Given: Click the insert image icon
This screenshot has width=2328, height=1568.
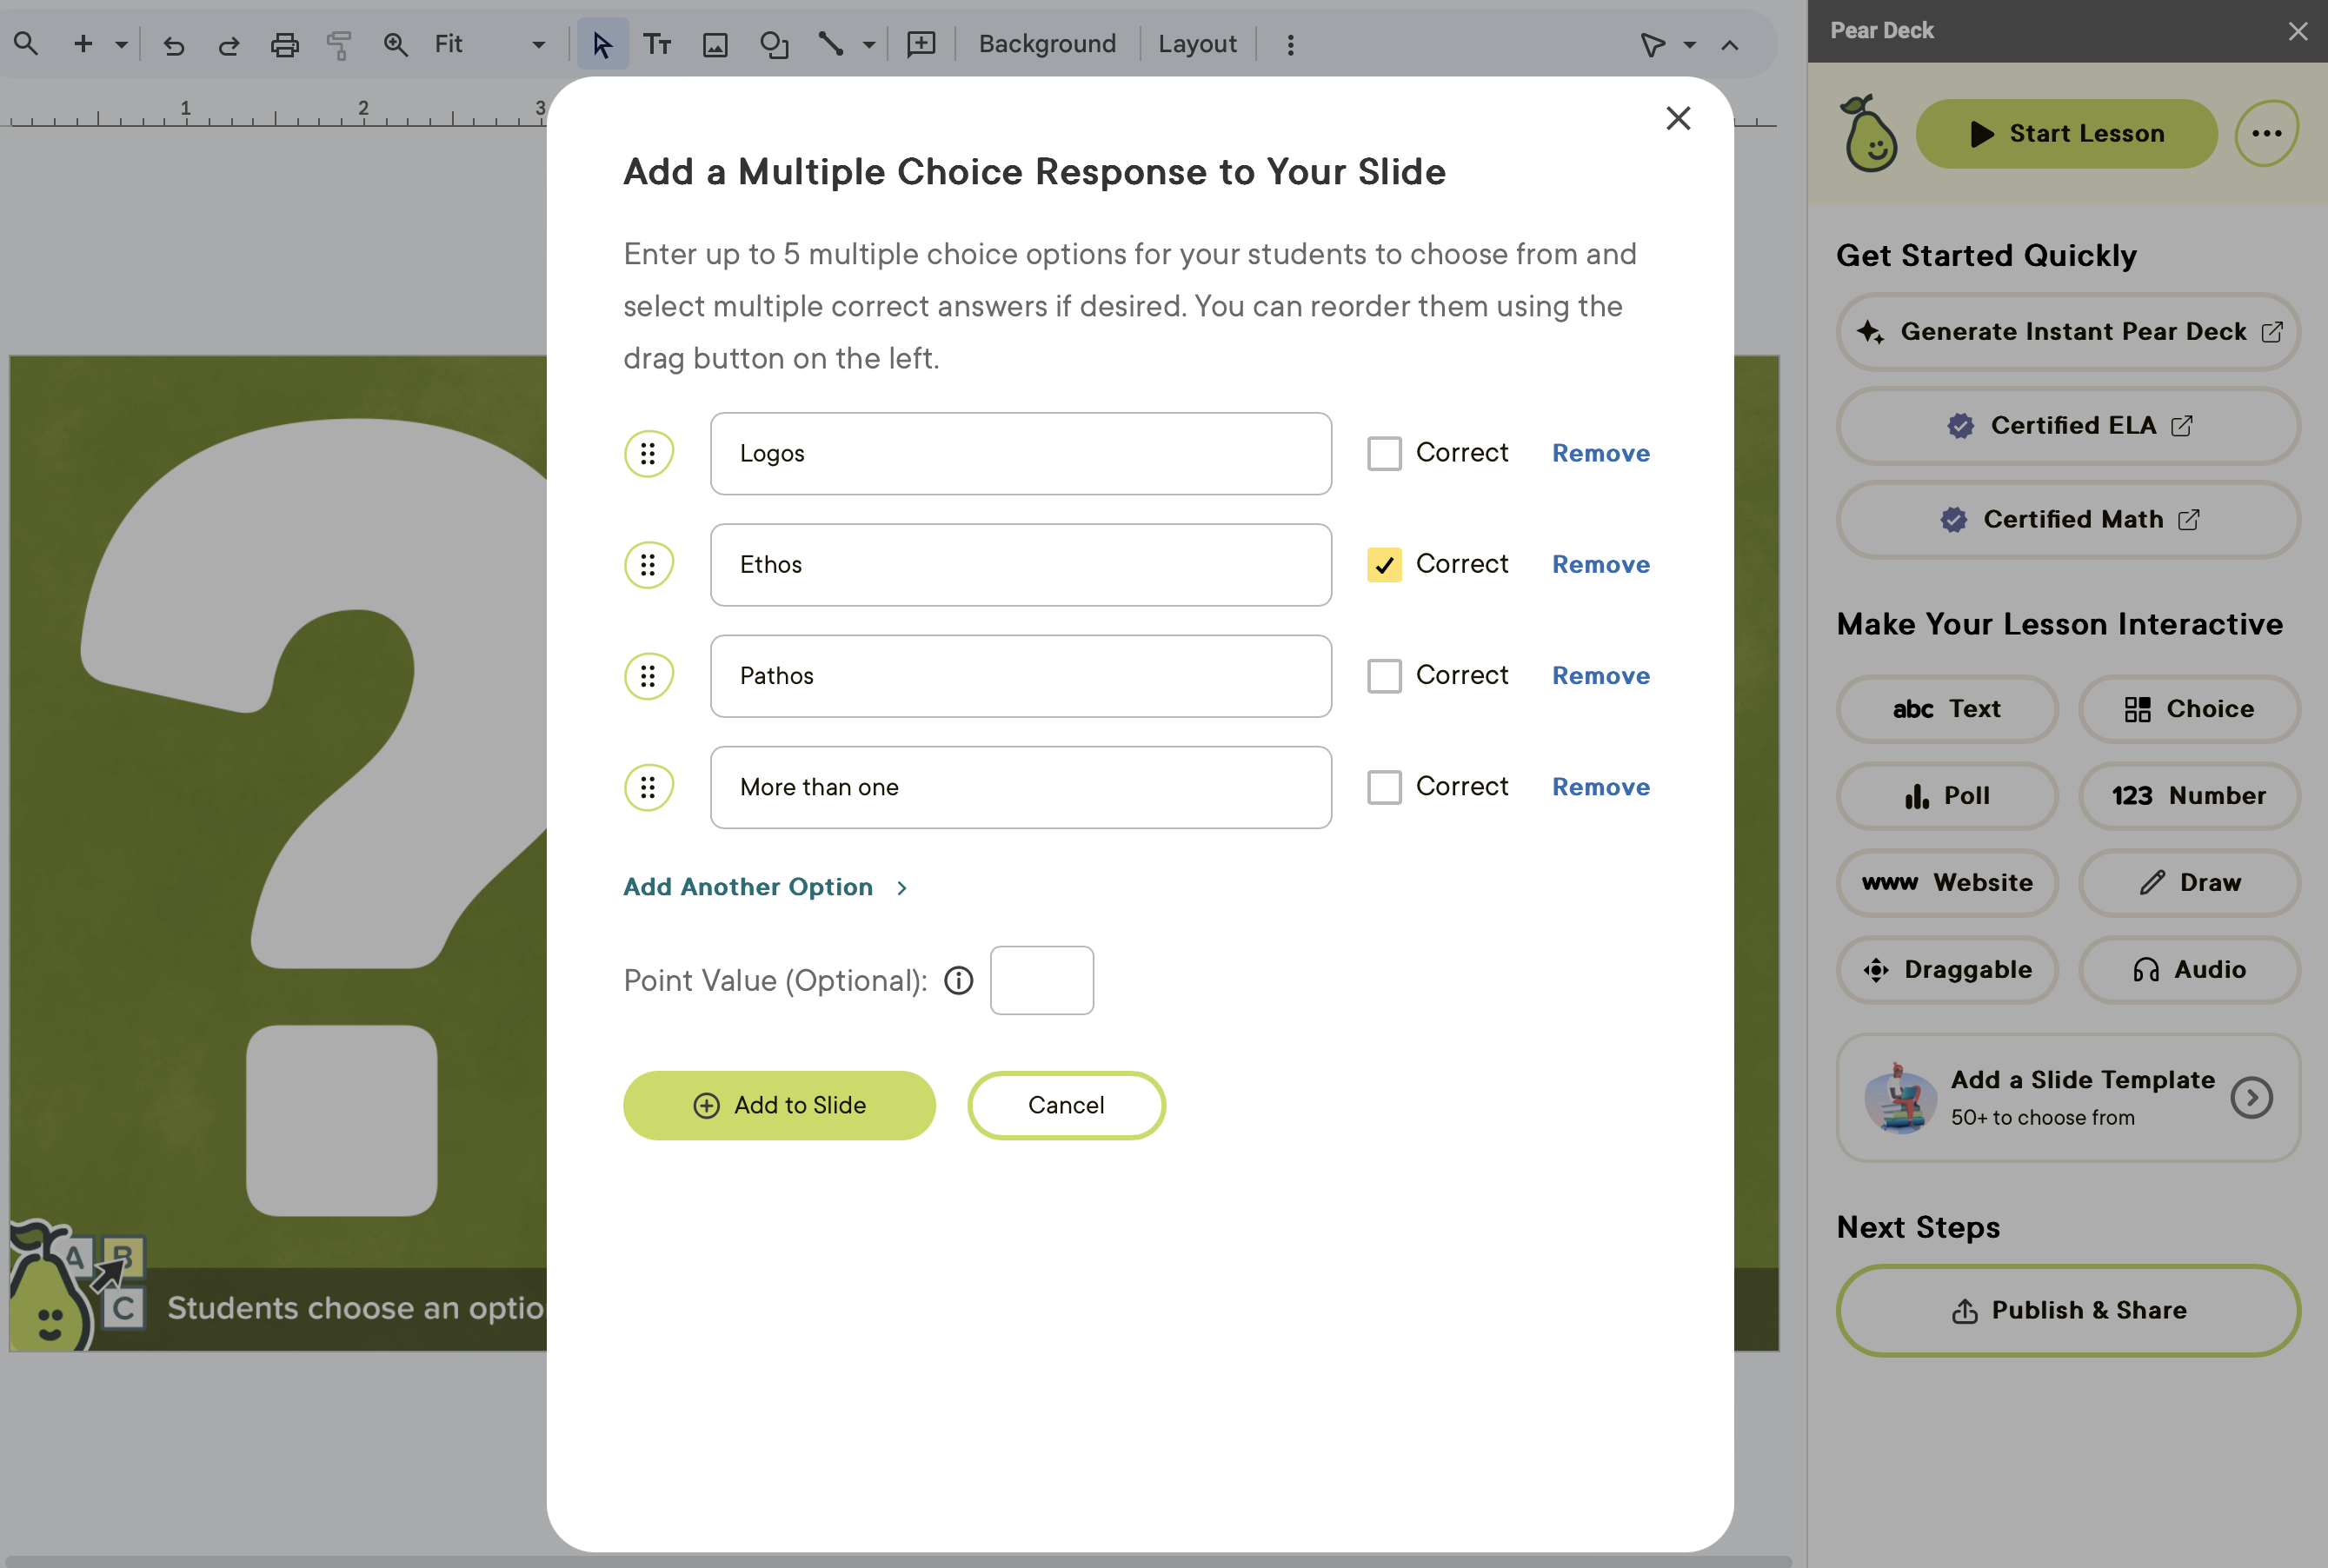Looking at the screenshot, I should click(715, 44).
